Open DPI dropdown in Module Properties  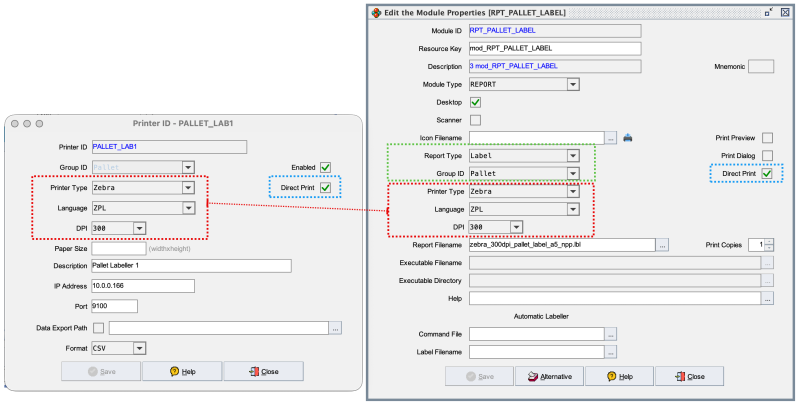coord(516,227)
